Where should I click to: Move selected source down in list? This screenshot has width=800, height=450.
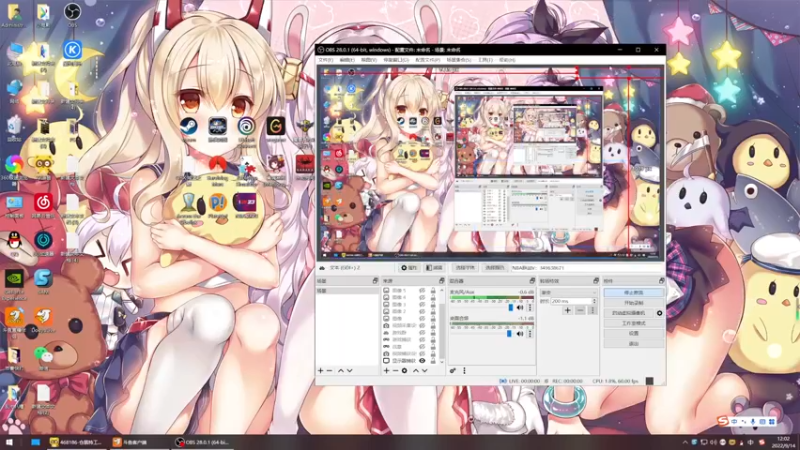[x=424, y=370]
